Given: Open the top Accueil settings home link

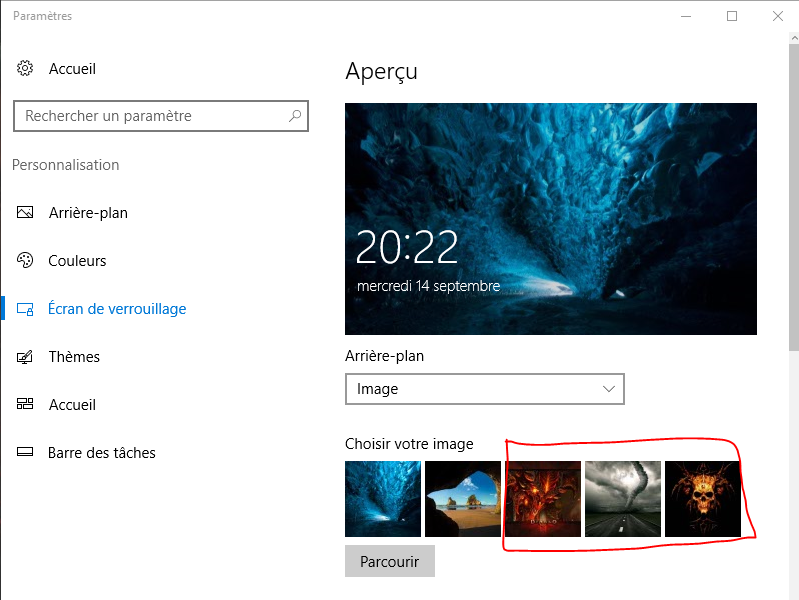Looking at the screenshot, I should pos(72,69).
